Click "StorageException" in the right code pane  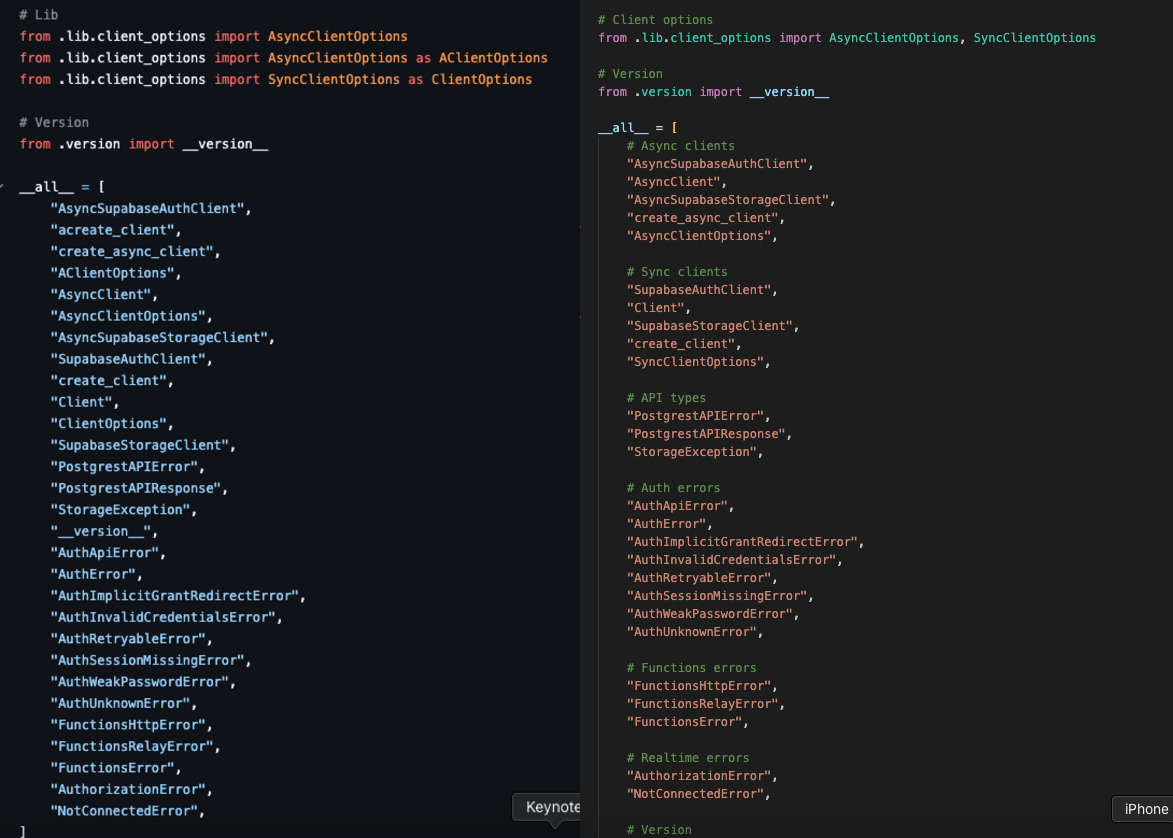coord(695,452)
